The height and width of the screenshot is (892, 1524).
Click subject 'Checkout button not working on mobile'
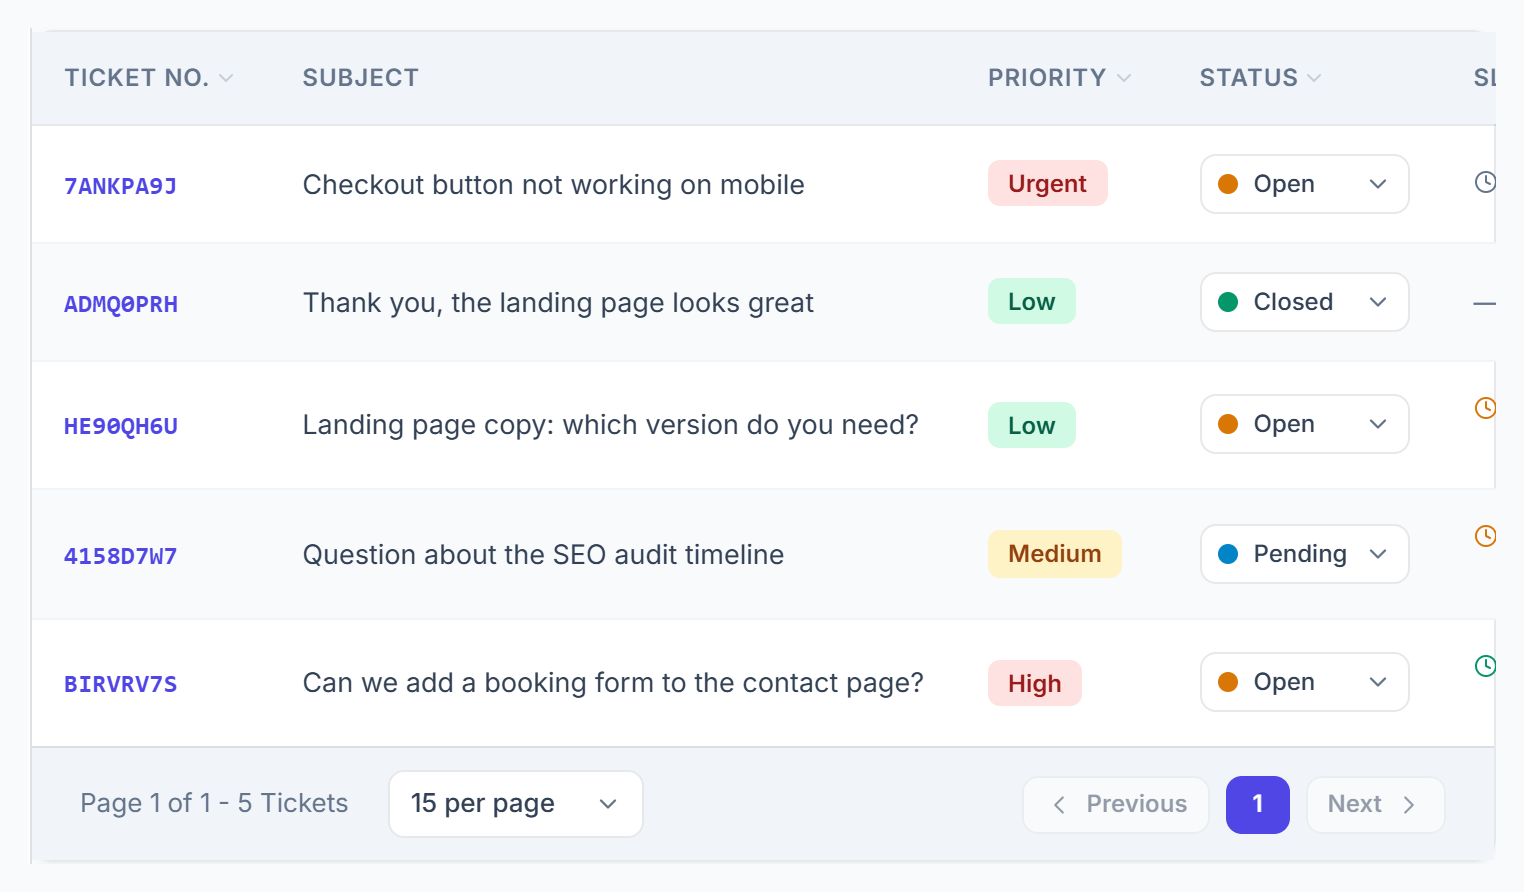pos(553,185)
